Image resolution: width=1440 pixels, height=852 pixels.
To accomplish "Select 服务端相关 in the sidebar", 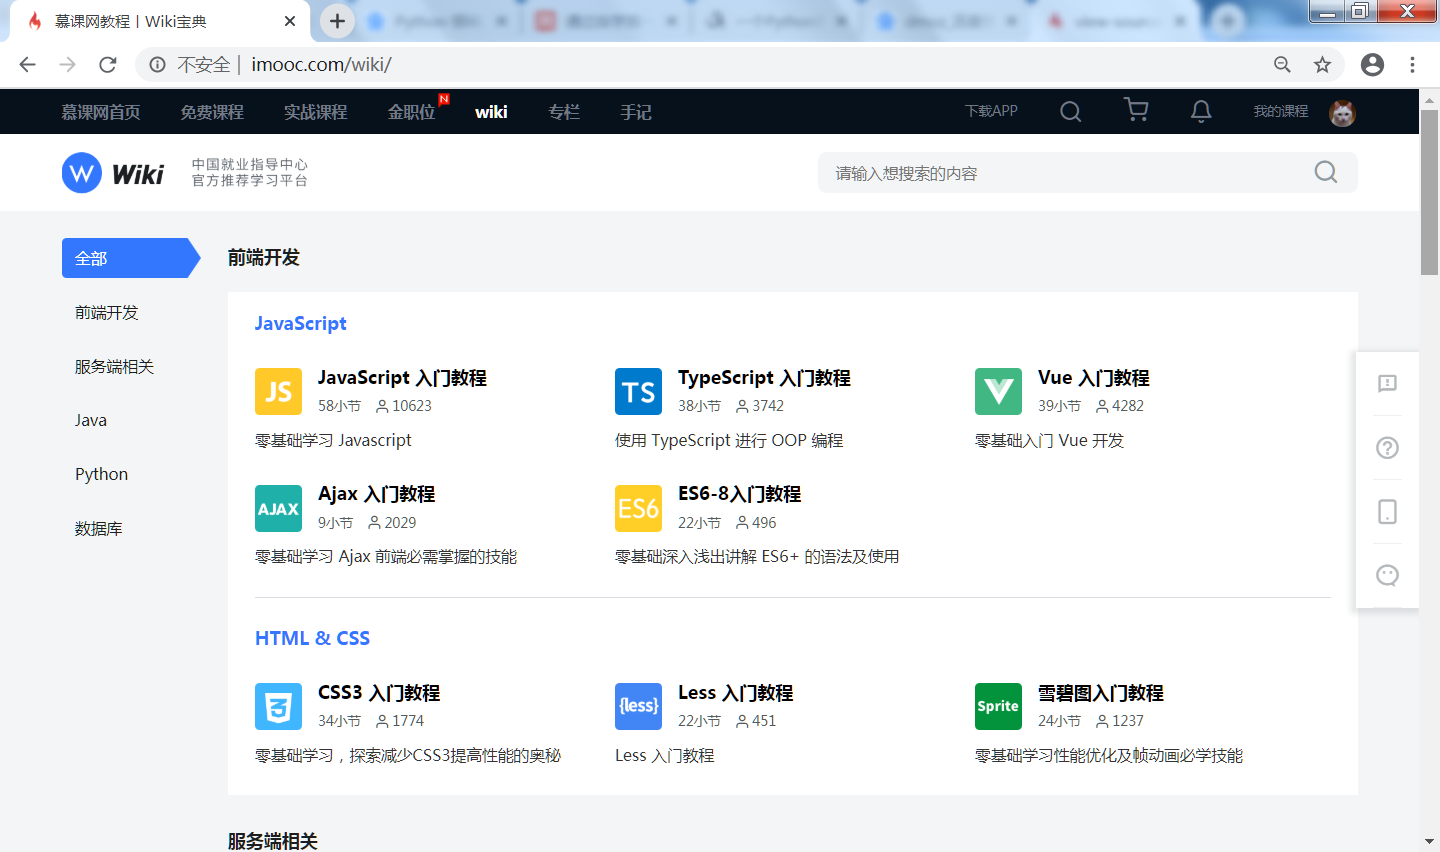I will pos(114,366).
